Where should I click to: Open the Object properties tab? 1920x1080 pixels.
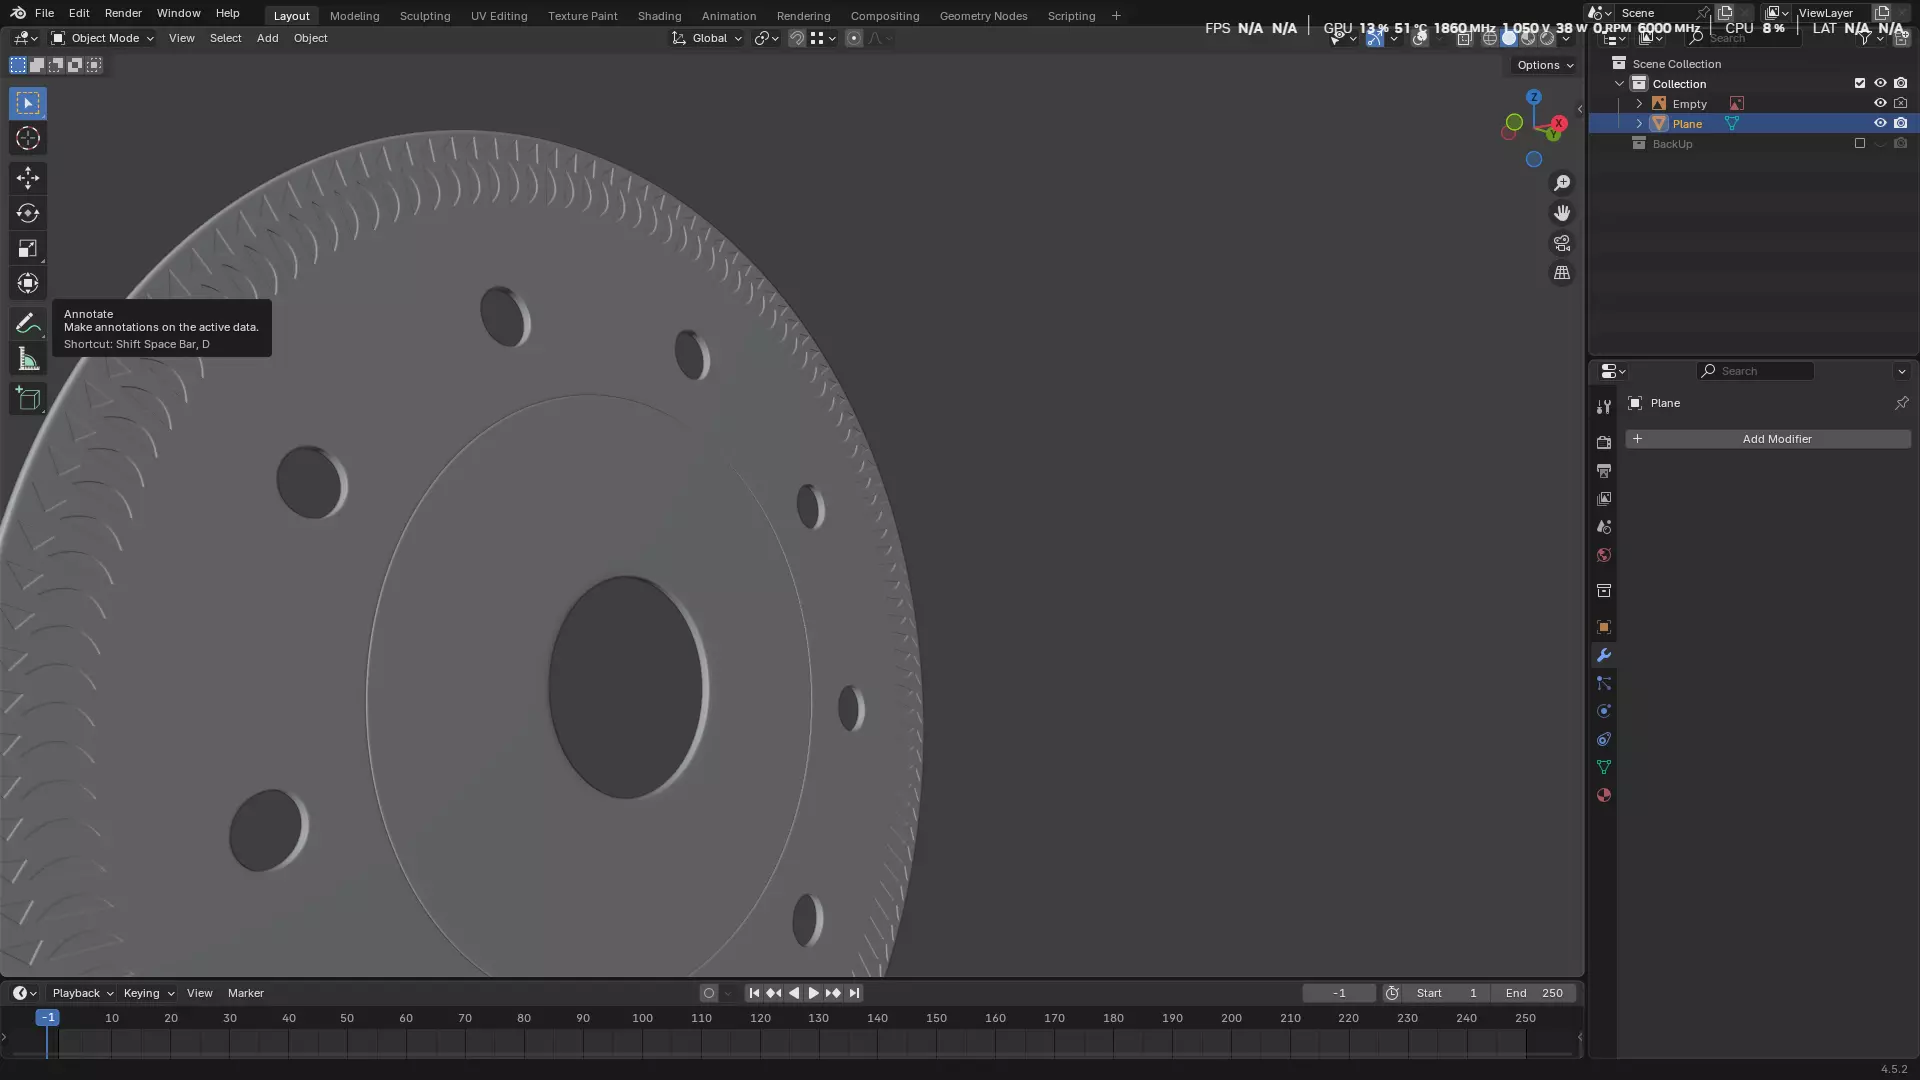pyautogui.click(x=1604, y=627)
